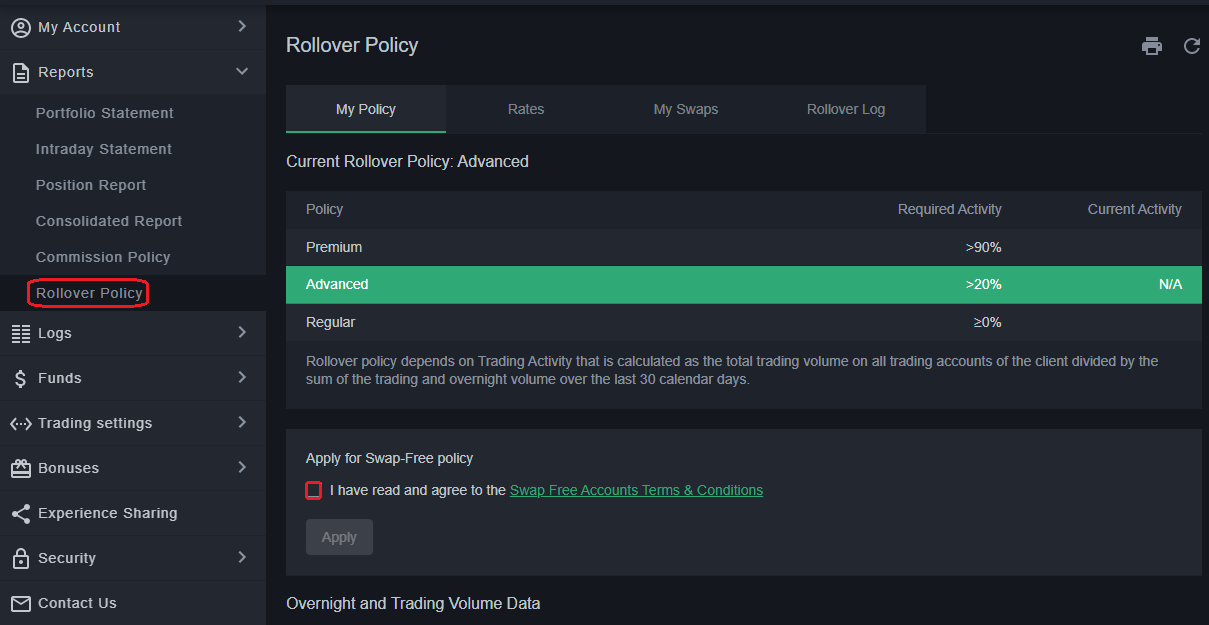Image resolution: width=1209 pixels, height=625 pixels.
Task: Switch to the Rates tab
Action: (526, 109)
